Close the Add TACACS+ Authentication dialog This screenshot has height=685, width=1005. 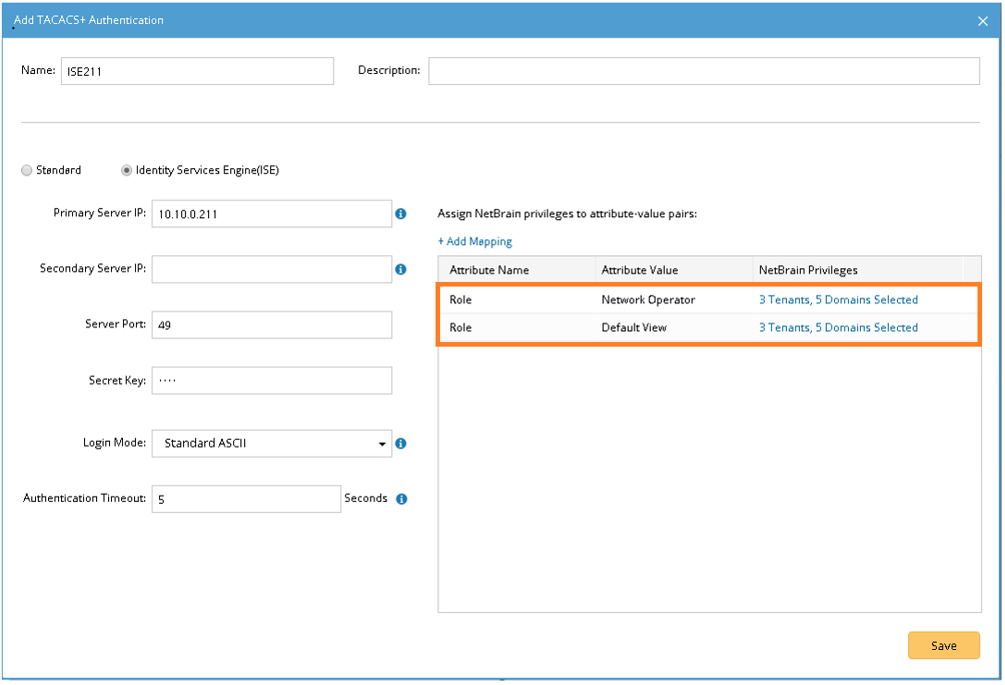[x=982, y=20]
